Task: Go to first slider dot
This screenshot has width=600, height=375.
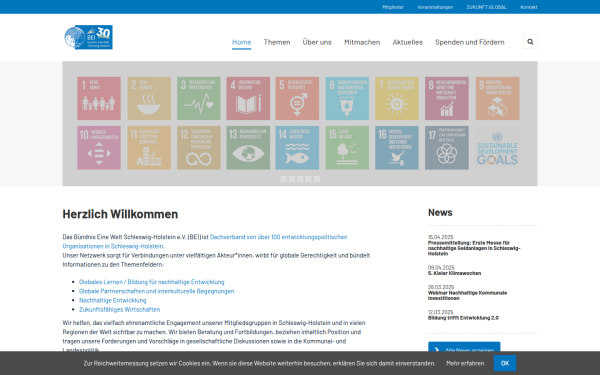Action: click(x=284, y=179)
